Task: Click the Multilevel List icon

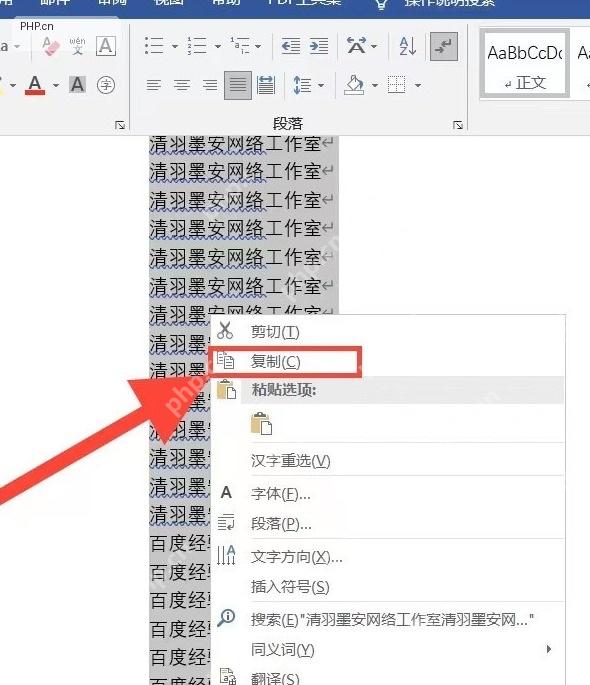Action: (240, 46)
